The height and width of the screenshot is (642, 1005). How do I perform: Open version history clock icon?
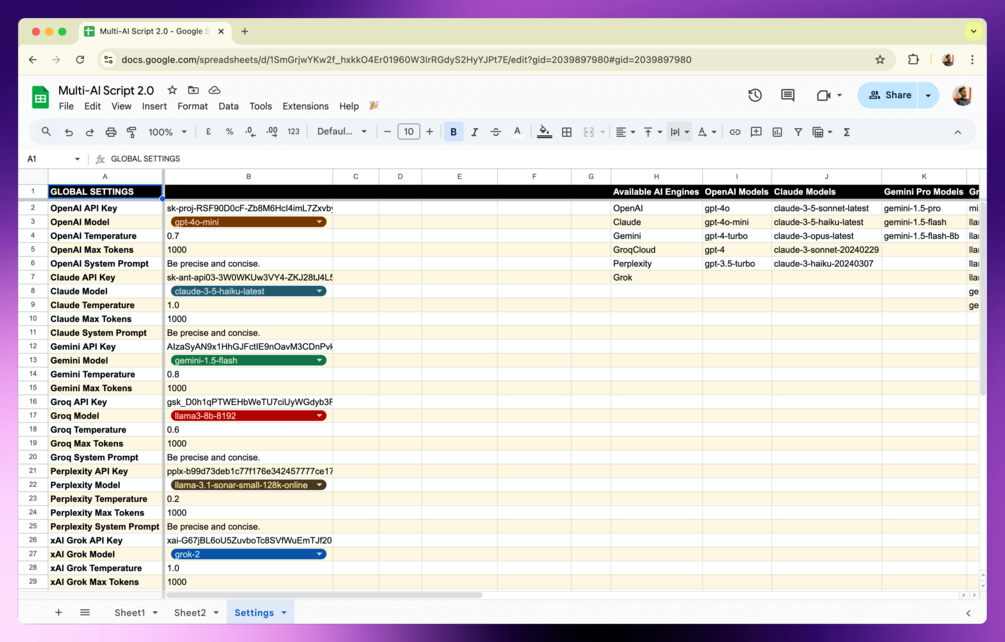point(755,95)
